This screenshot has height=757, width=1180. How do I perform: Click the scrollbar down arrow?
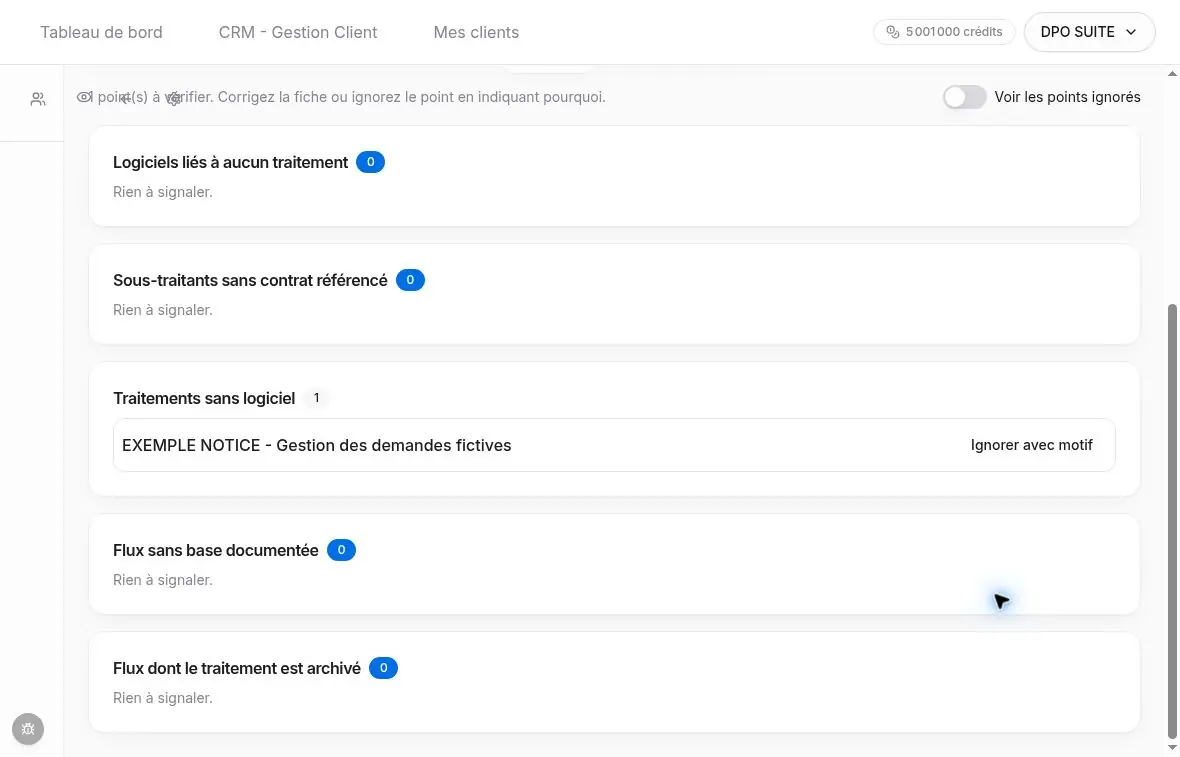(1172, 748)
